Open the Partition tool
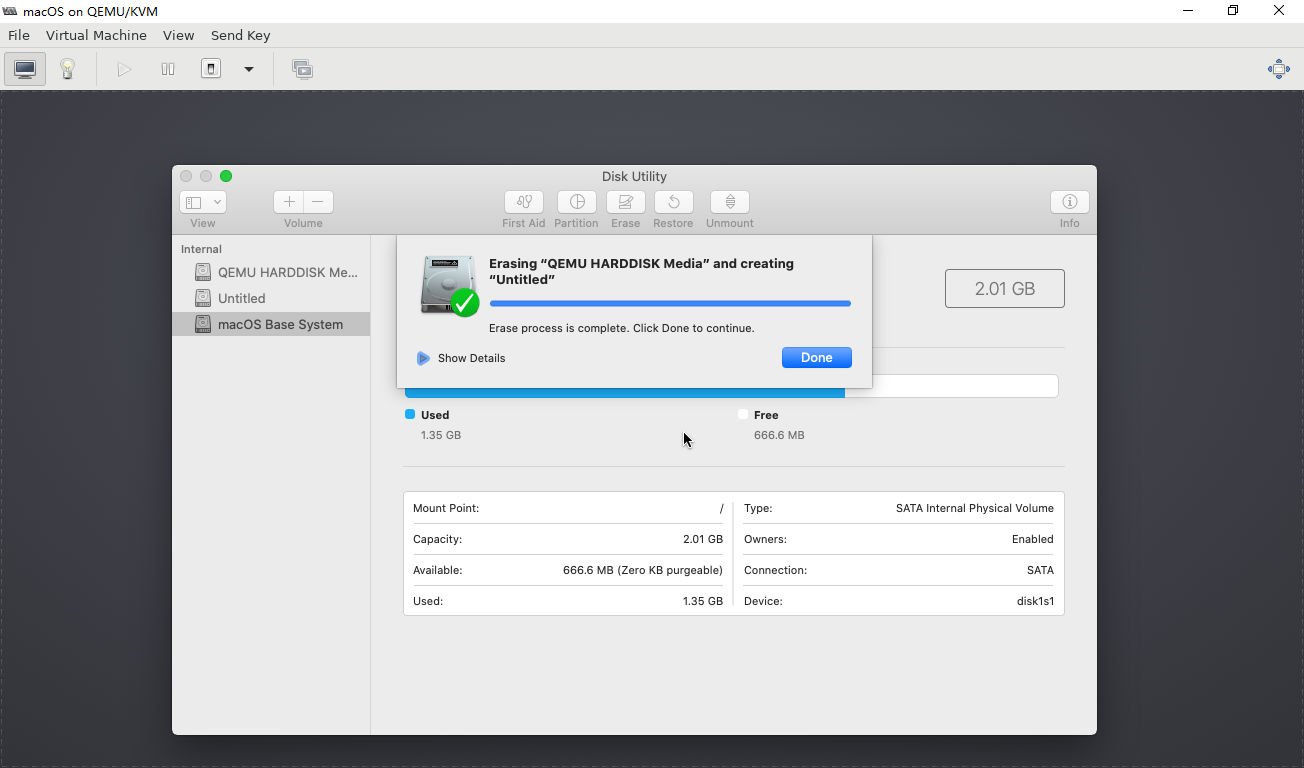This screenshot has height=768, width=1304. click(576, 202)
